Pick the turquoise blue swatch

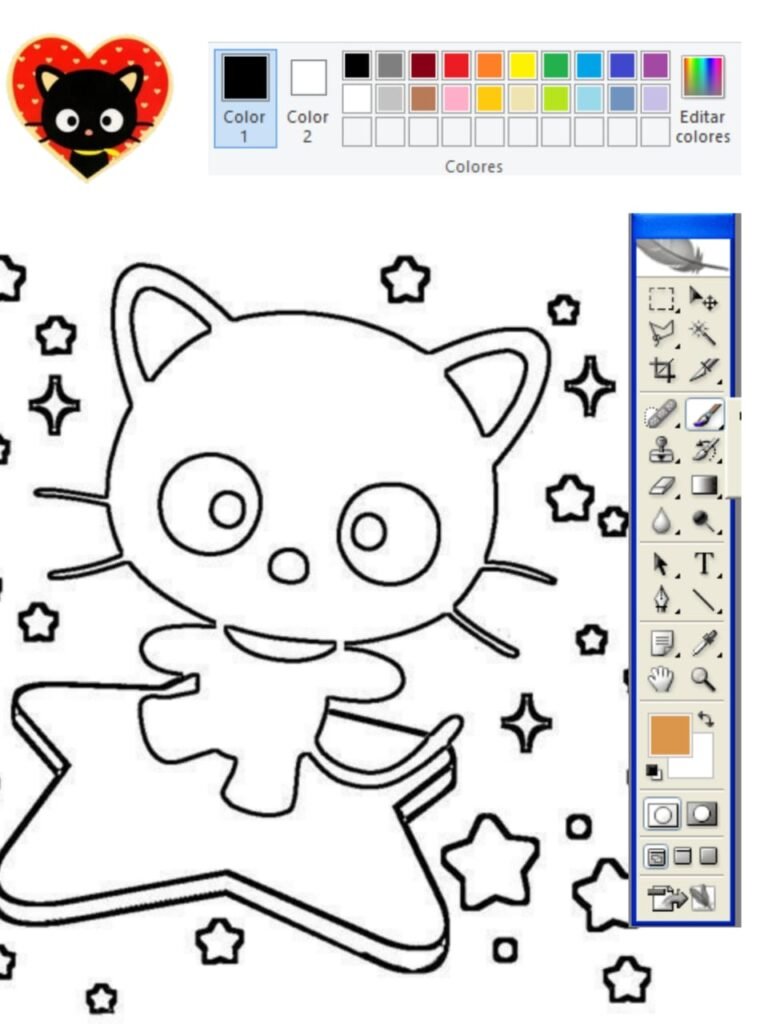point(589,65)
